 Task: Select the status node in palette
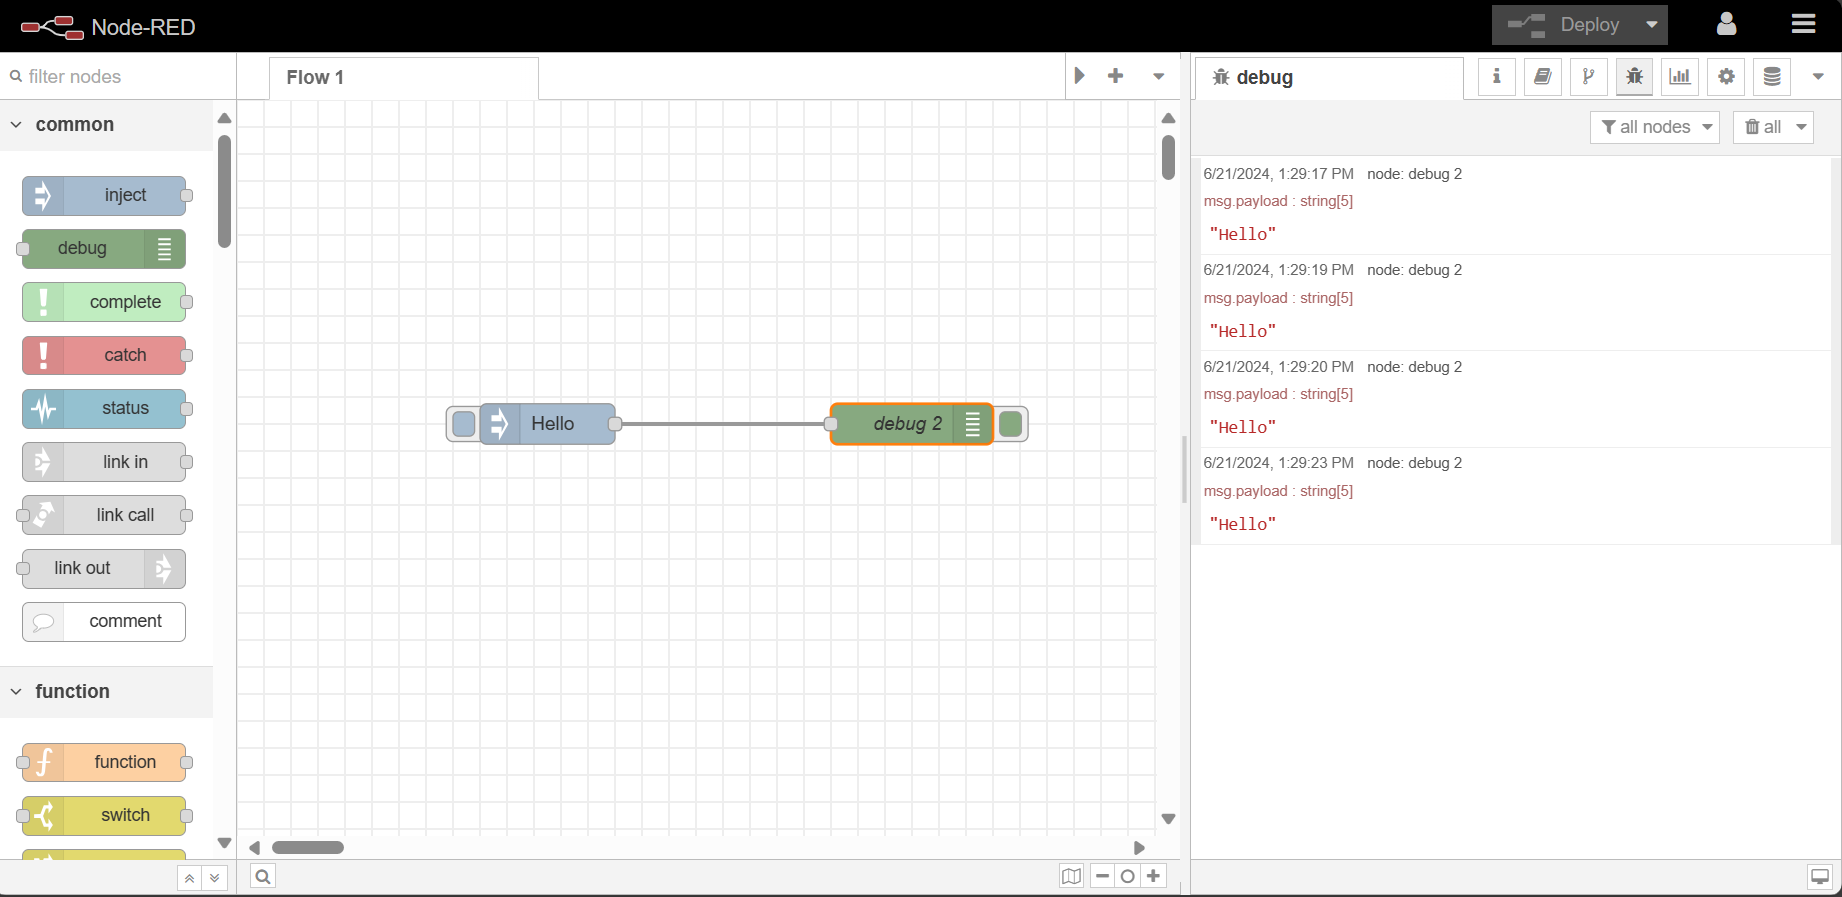pos(104,408)
